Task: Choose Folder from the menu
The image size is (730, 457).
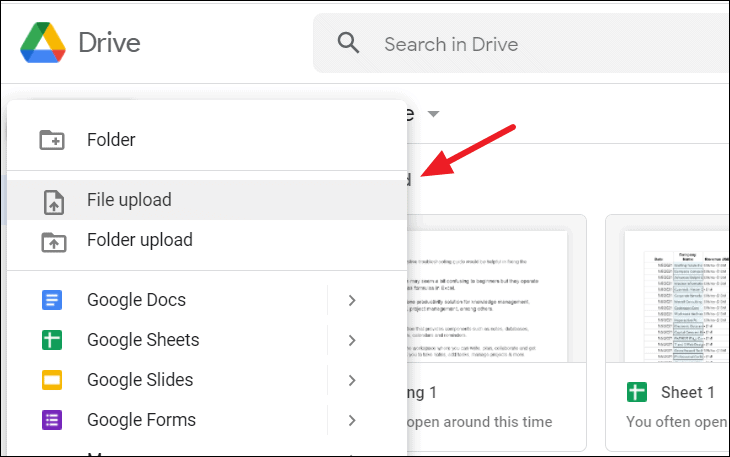Action: [207, 140]
